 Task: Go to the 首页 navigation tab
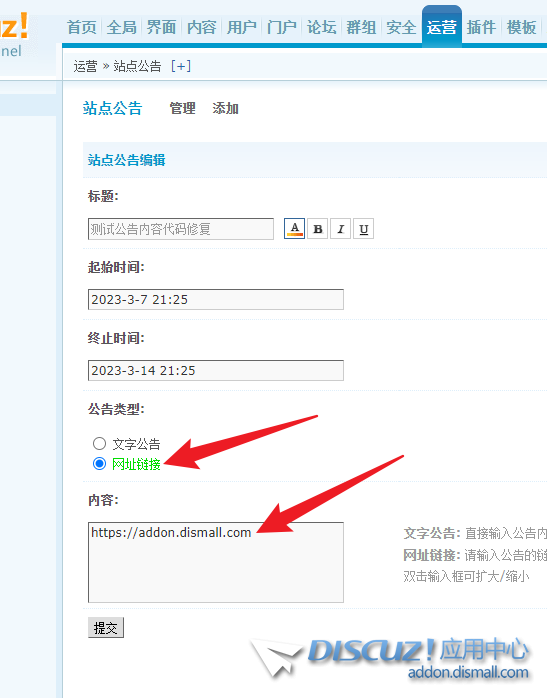pos(82,27)
